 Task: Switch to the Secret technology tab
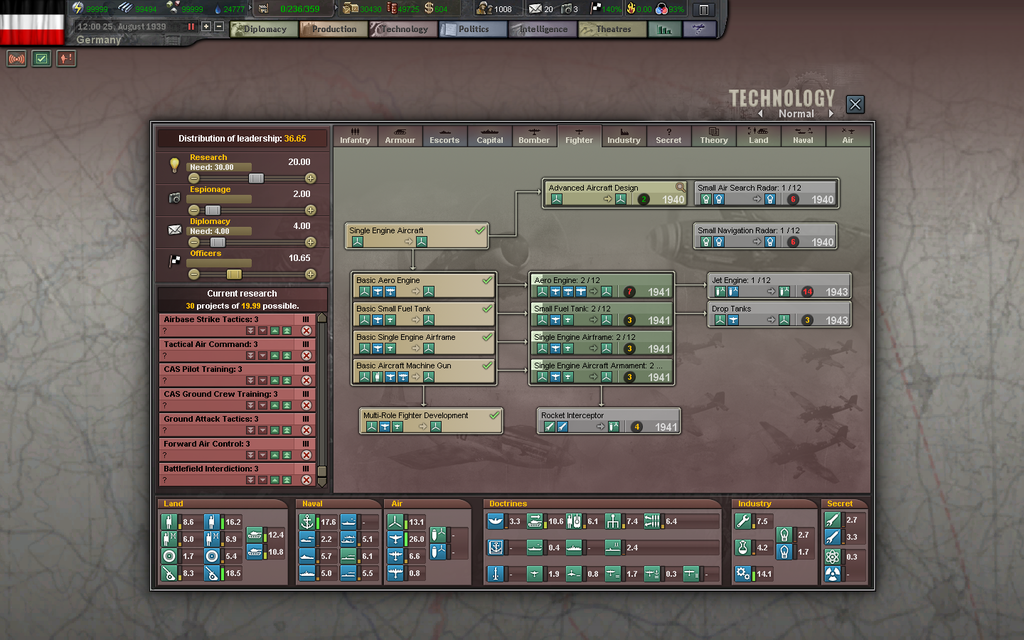pos(668,136)
